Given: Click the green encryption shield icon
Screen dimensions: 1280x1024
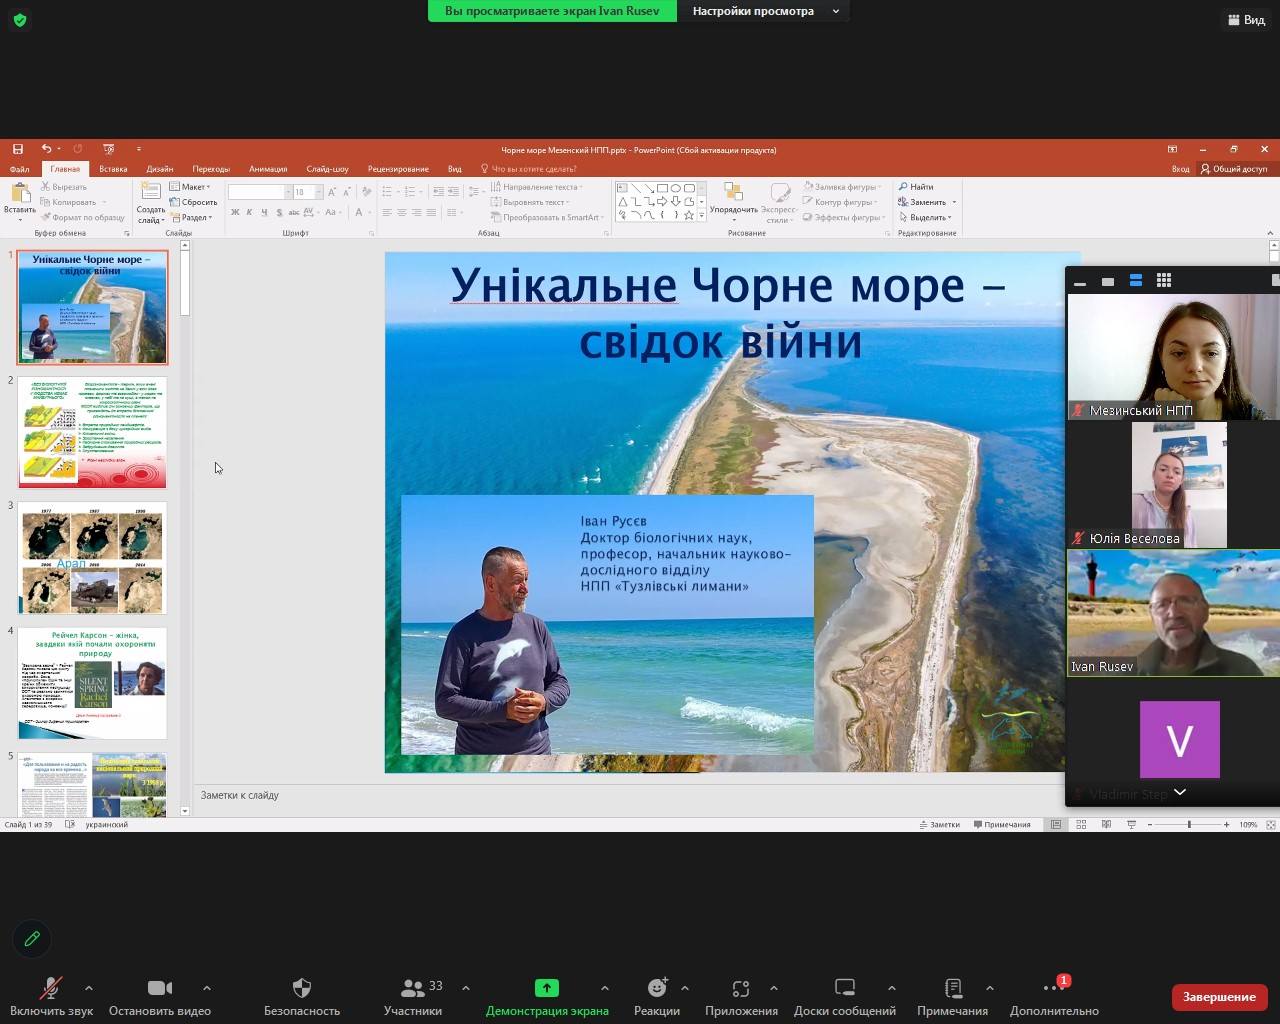Looking at the screenshot, I should pyautogui.click(x=19, y=20).
